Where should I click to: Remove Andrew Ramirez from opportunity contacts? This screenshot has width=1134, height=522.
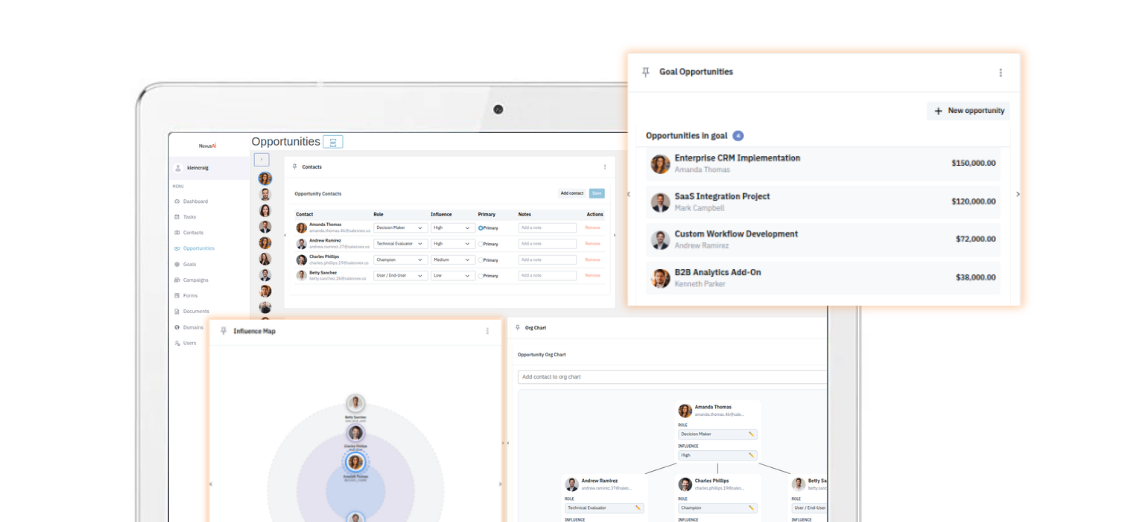pos(592,244)
